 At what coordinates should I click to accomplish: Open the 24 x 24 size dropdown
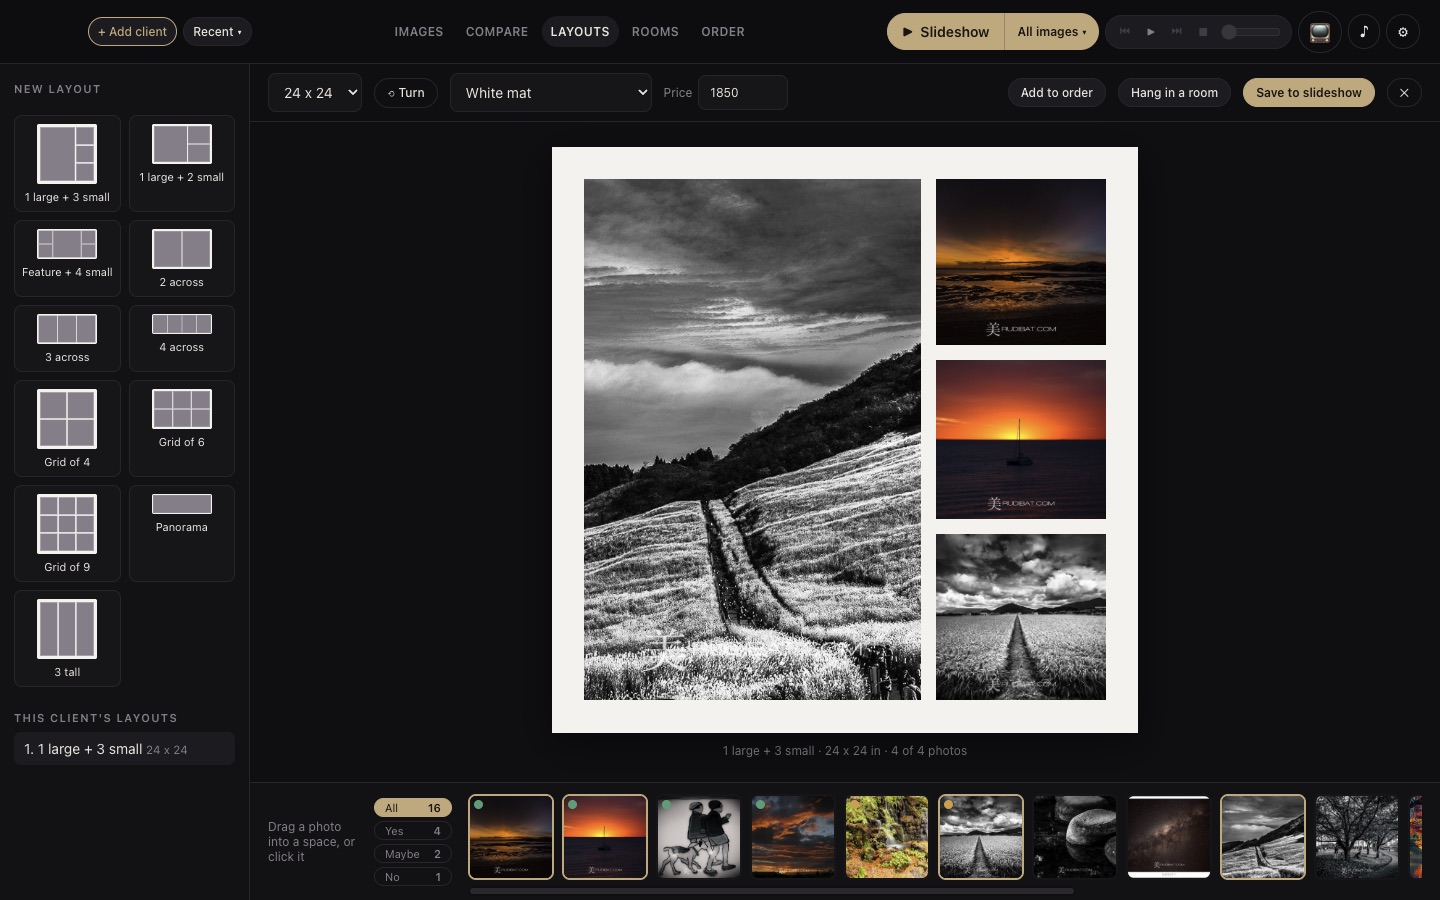point(315,93)
